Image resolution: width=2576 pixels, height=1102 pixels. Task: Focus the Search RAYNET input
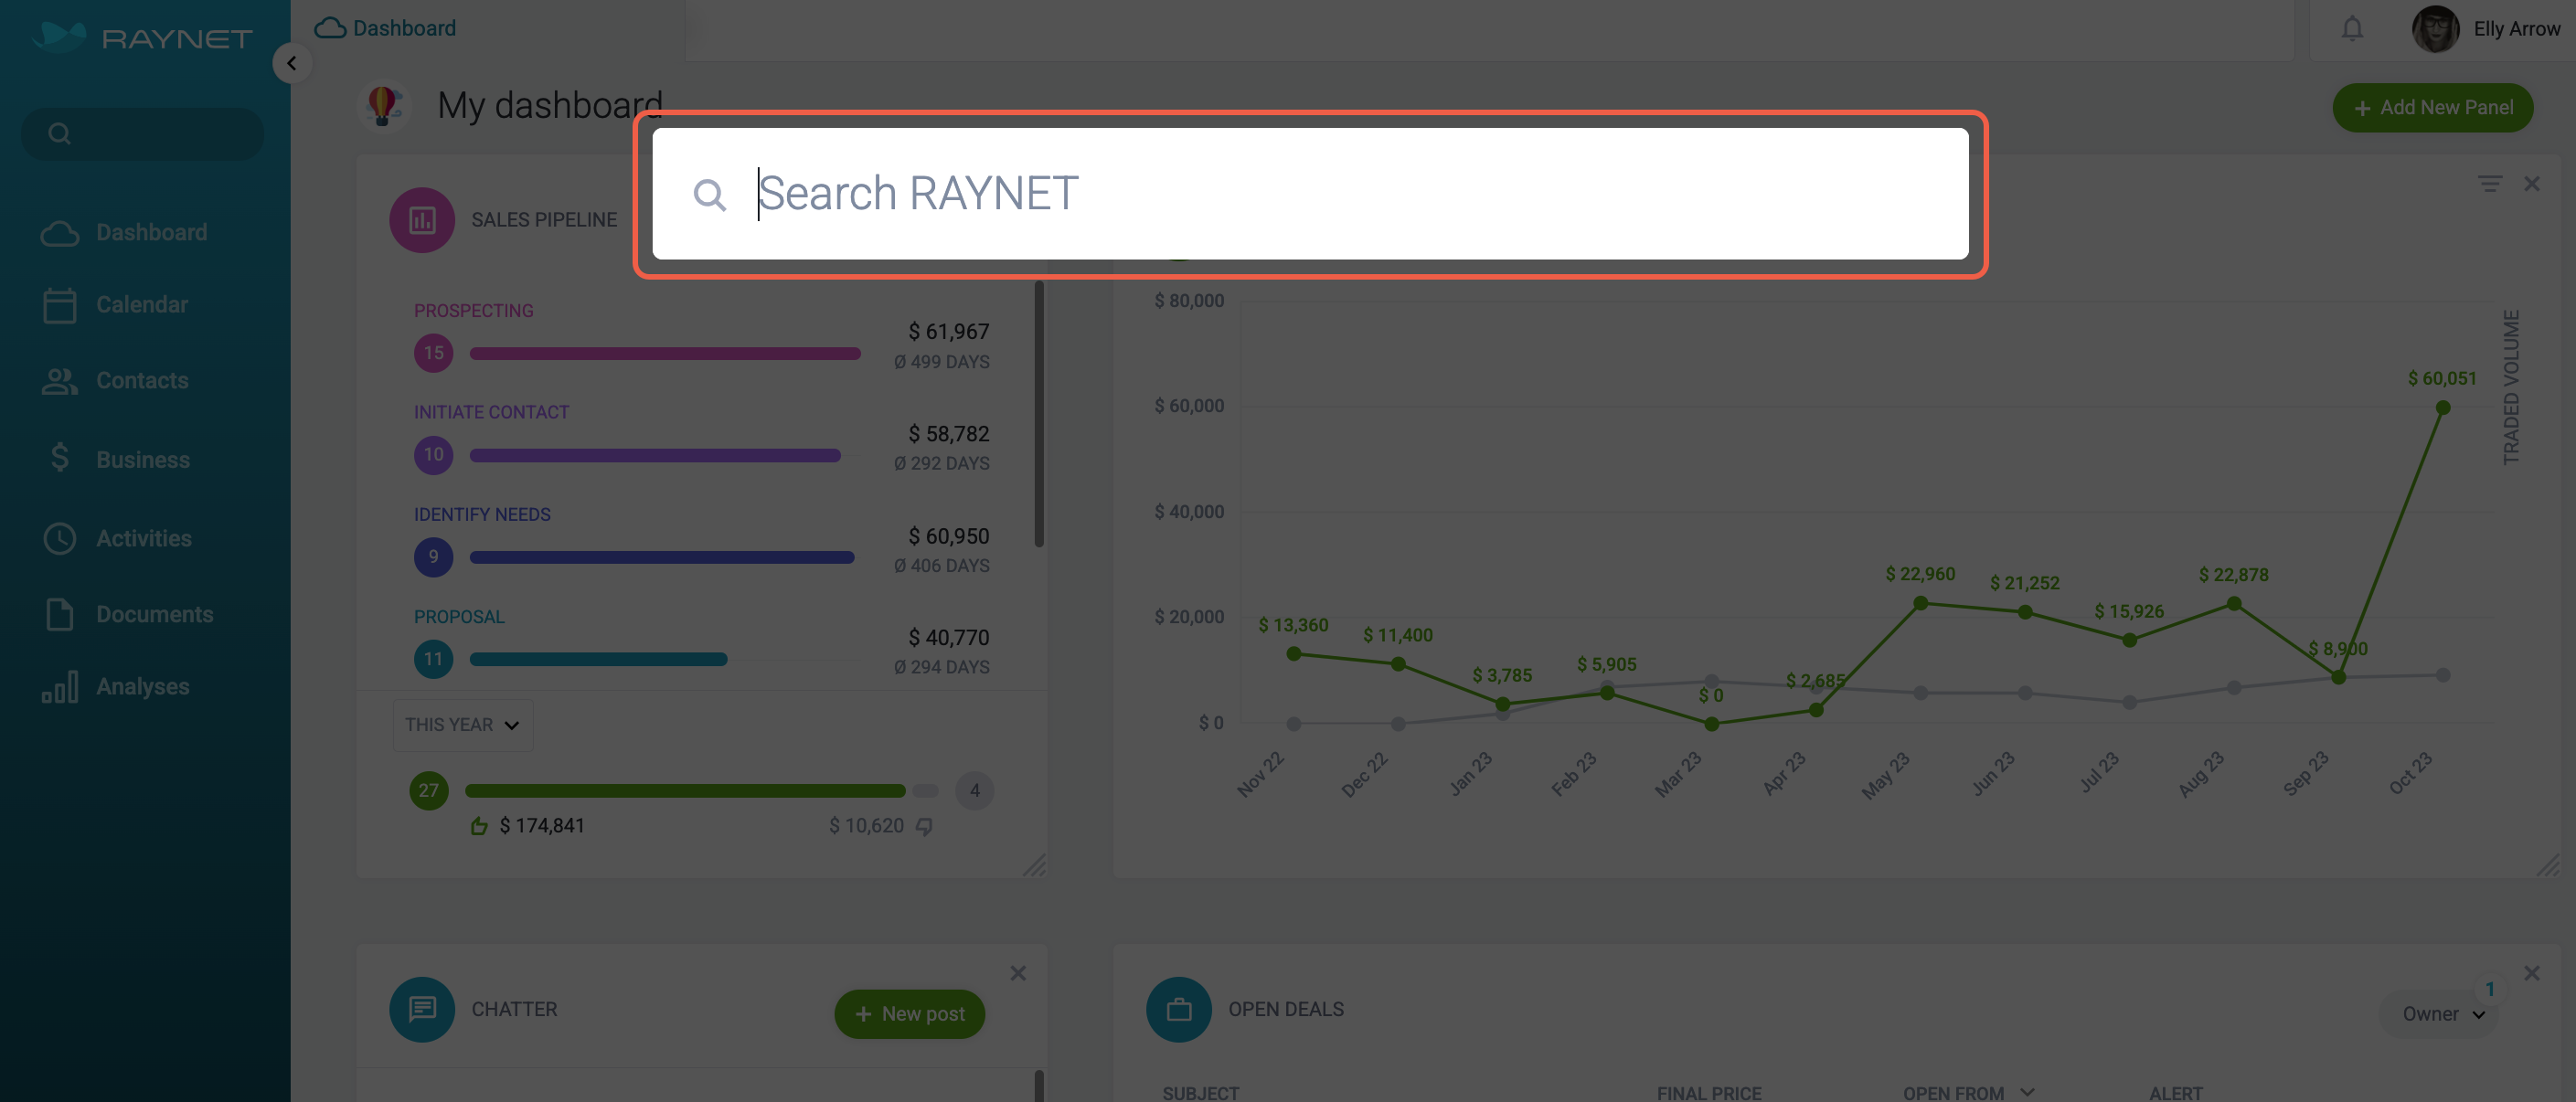tap(1309, 194)
